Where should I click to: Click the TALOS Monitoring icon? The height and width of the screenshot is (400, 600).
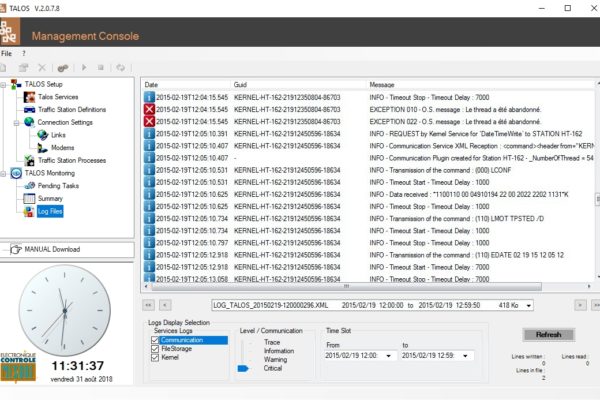[16, 173]
